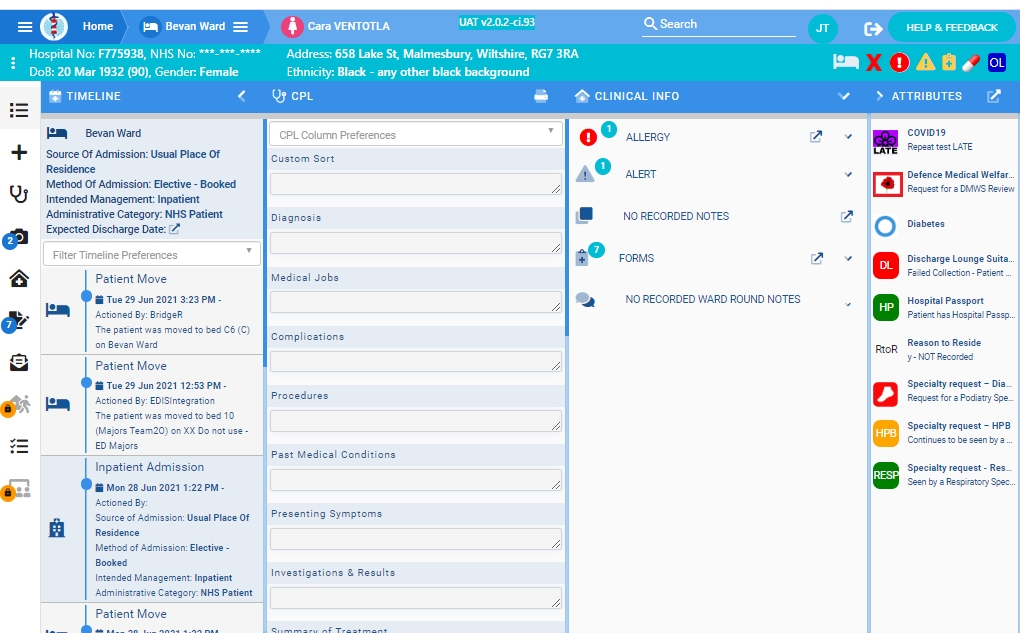Click the Procedures text box
The height and width of the screenshot is (633, 1020).
click(x=416, y=421)
